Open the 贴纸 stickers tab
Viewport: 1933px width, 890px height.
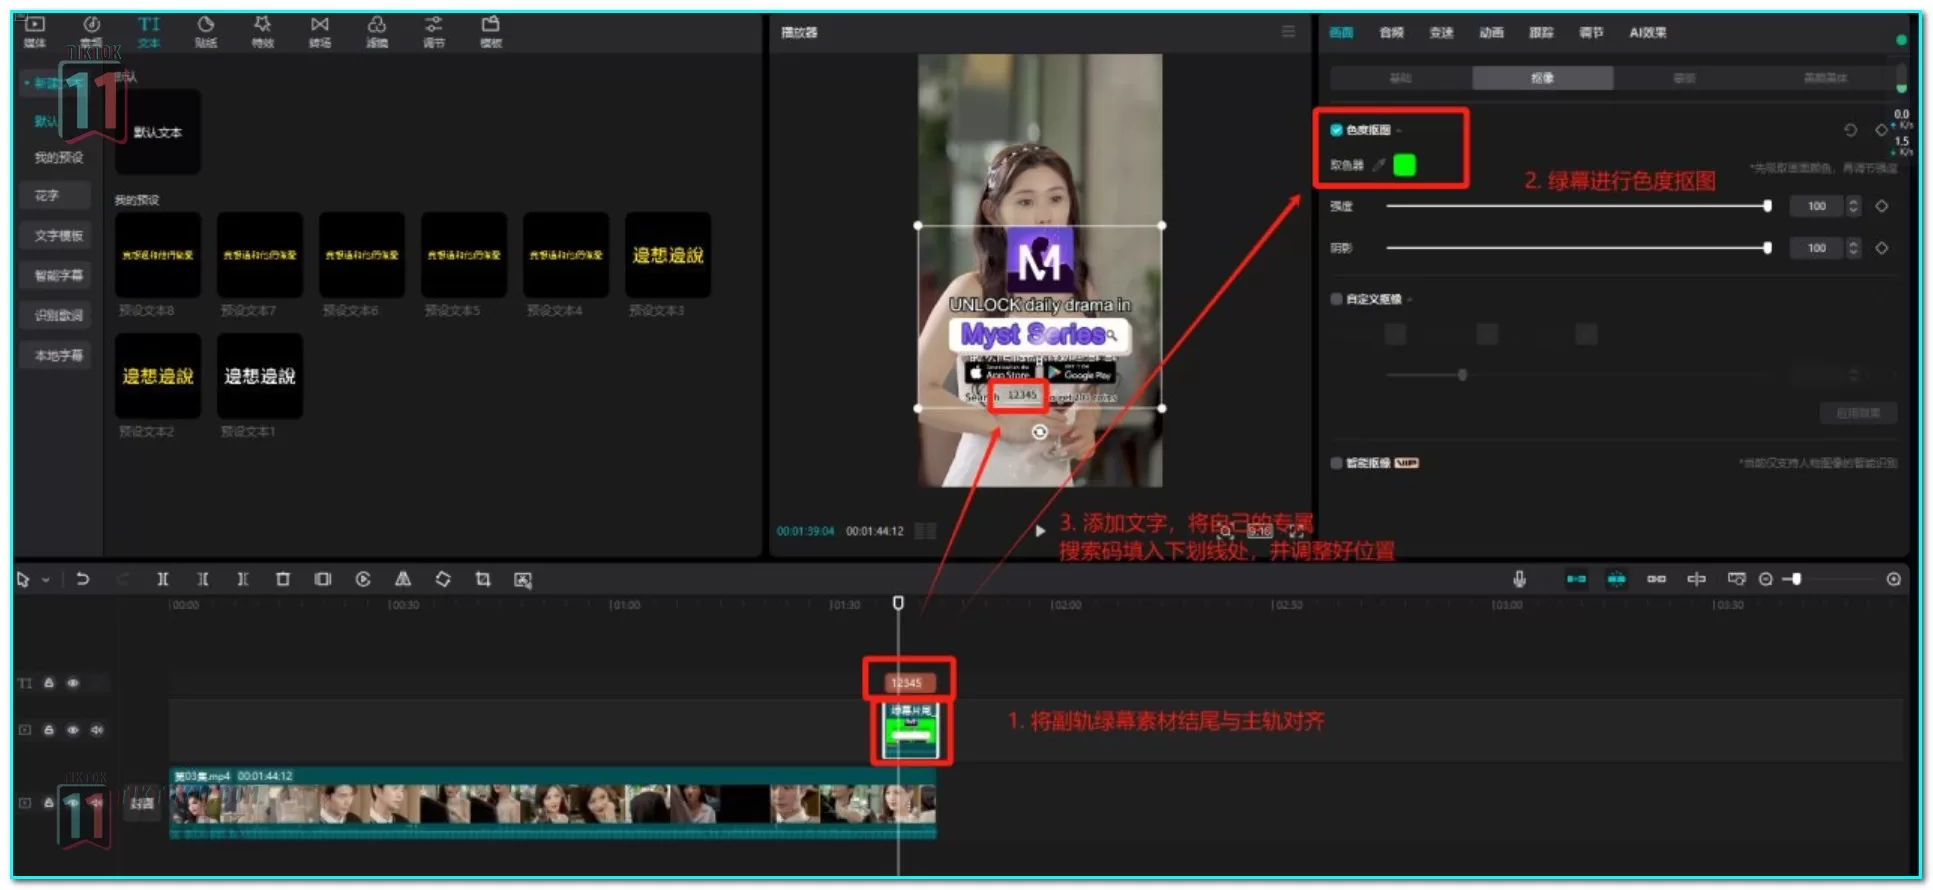click(205, 32)
